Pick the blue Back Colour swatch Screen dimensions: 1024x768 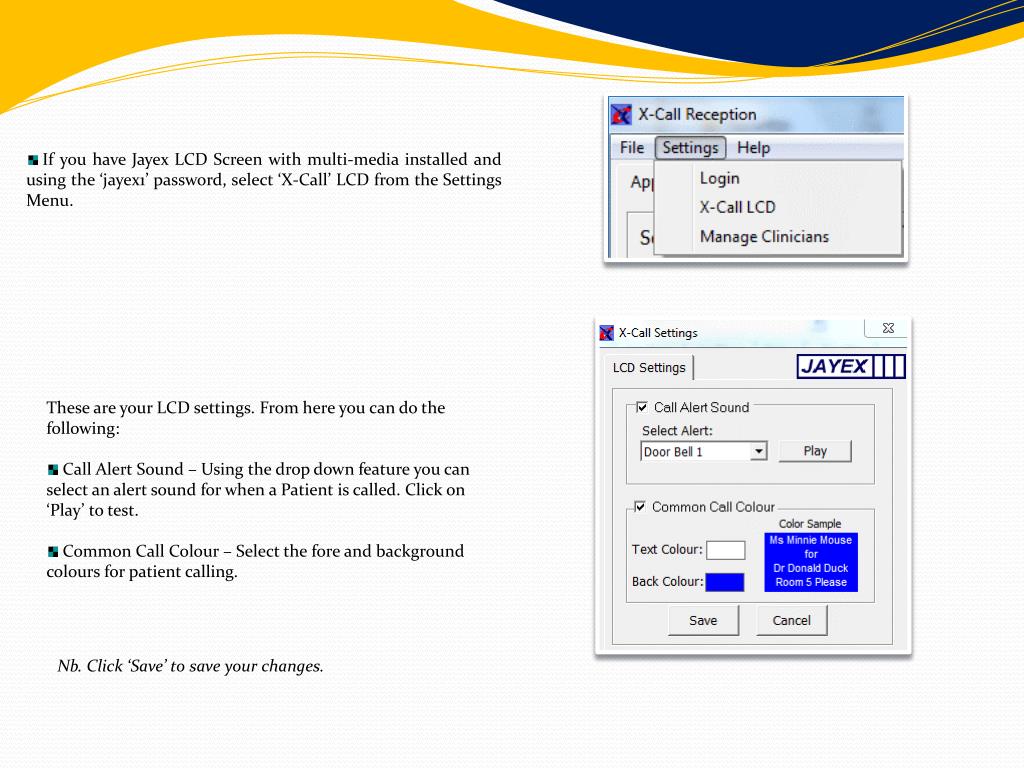coord(725,582)
